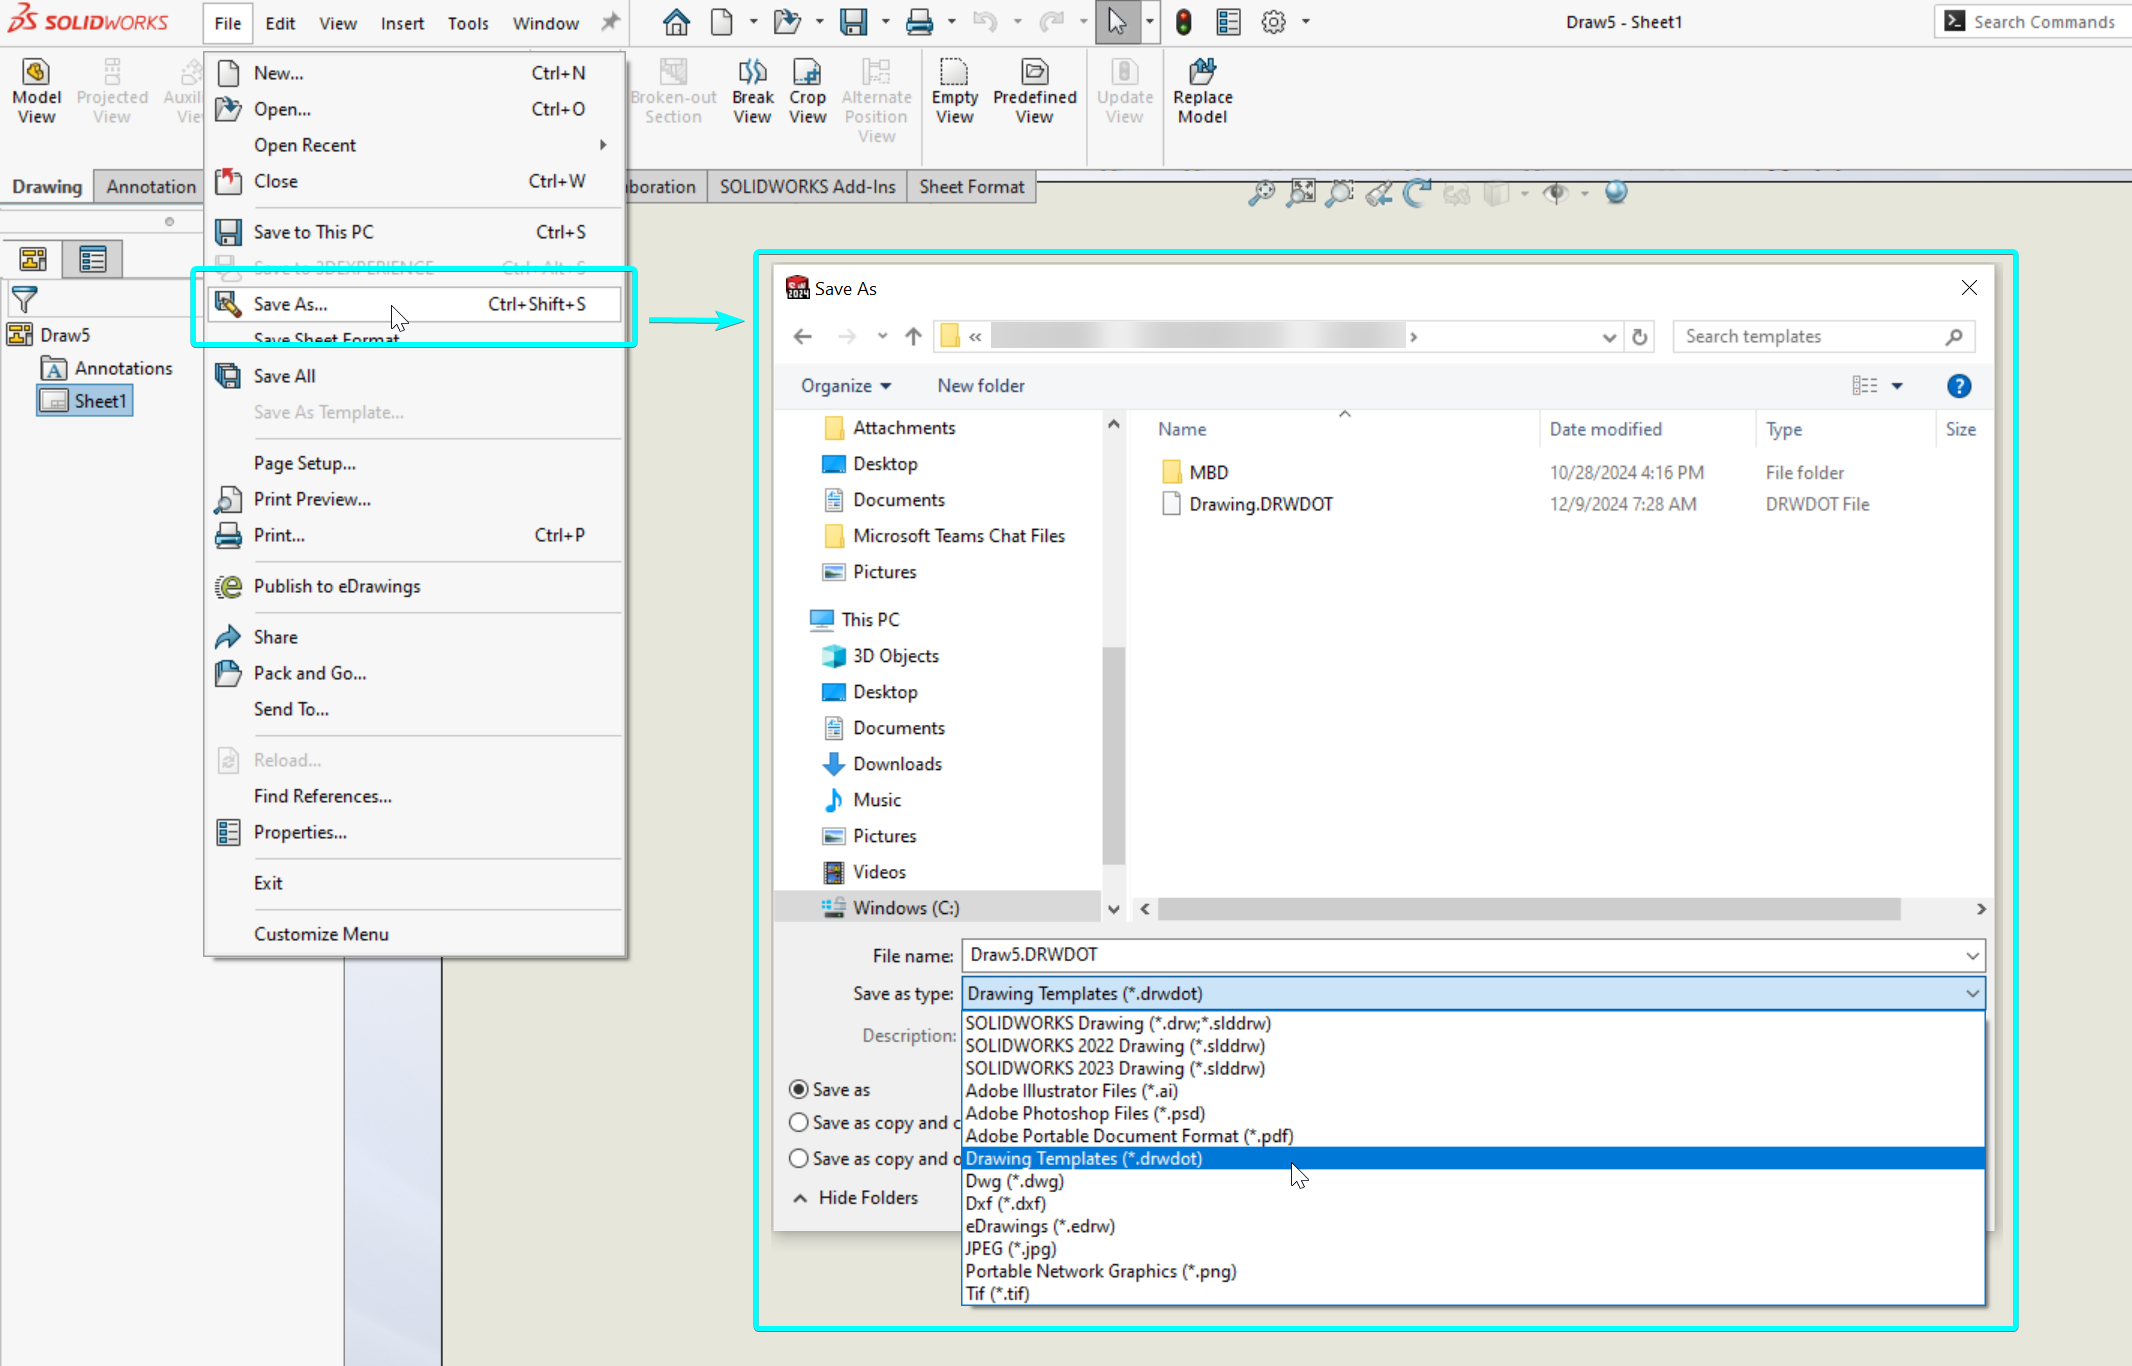Open the FeatureManager design tree tab icon
This screenshot has height=1366, width=2132.
coord(33,260)
